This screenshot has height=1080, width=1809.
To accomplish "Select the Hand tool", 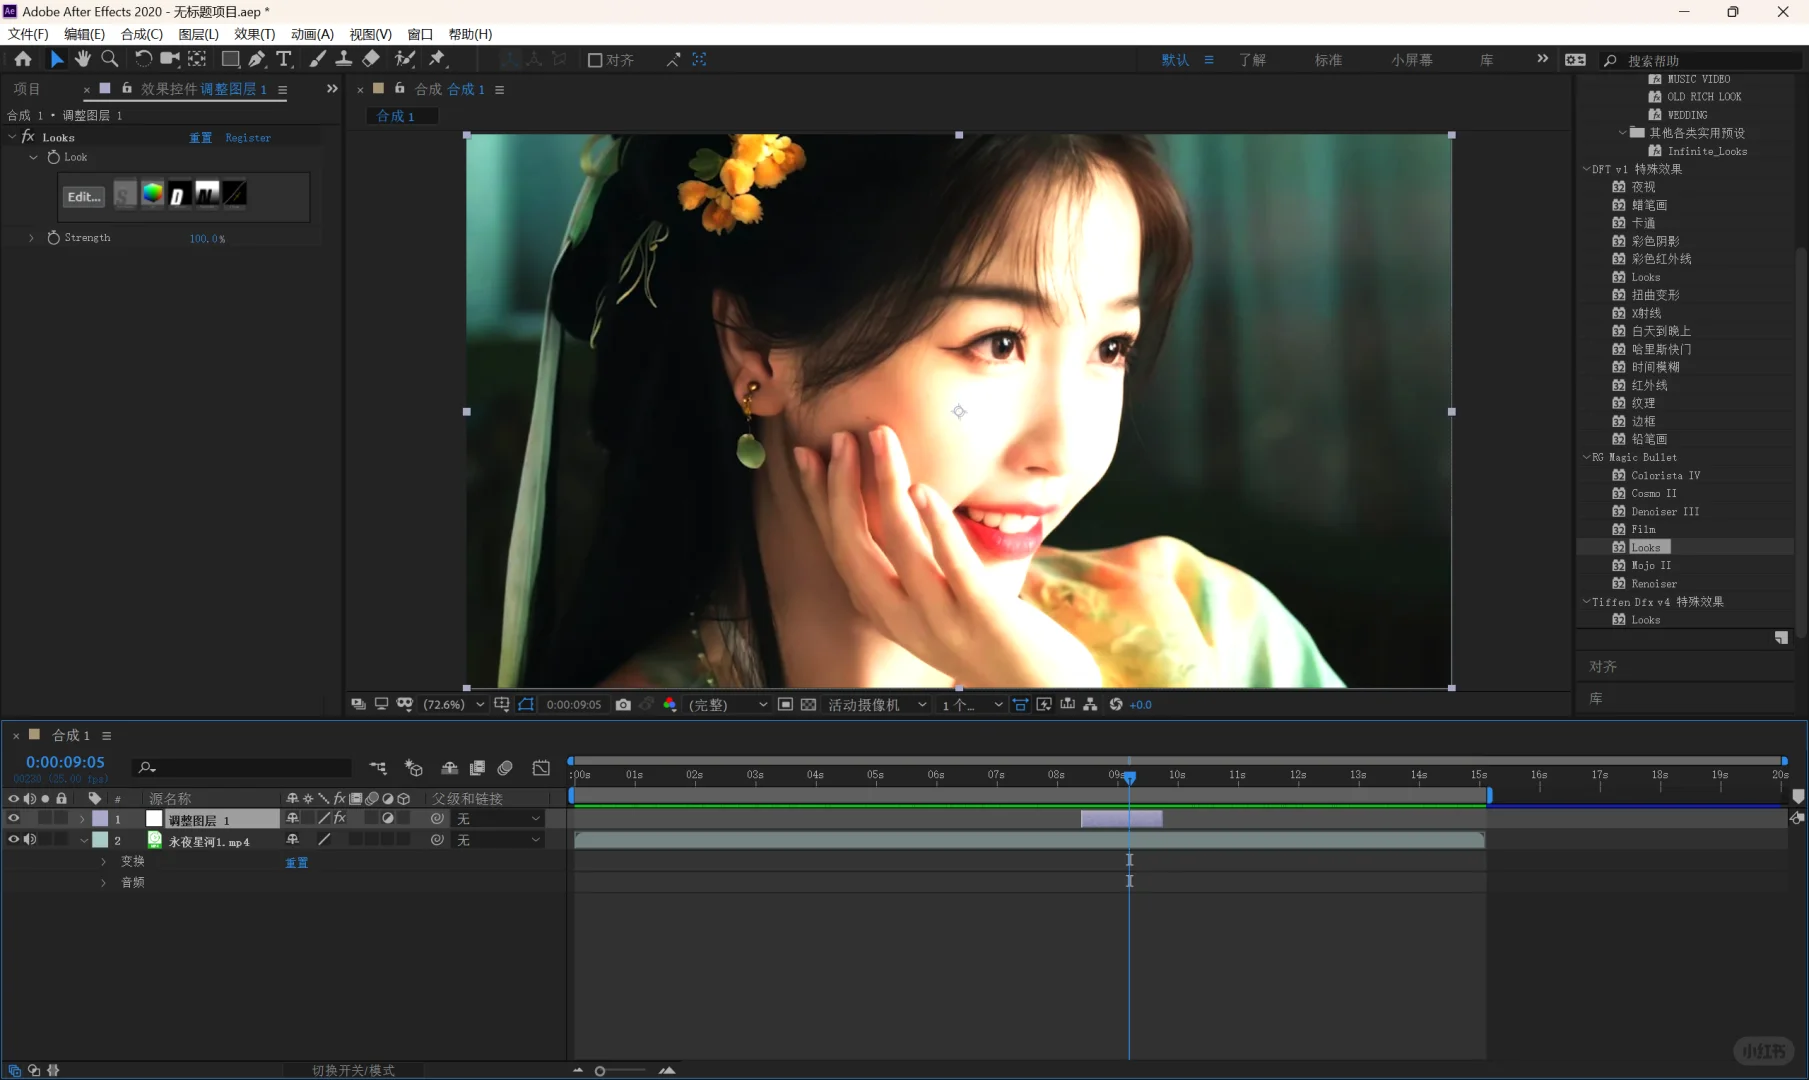I will tap(83, 60).
